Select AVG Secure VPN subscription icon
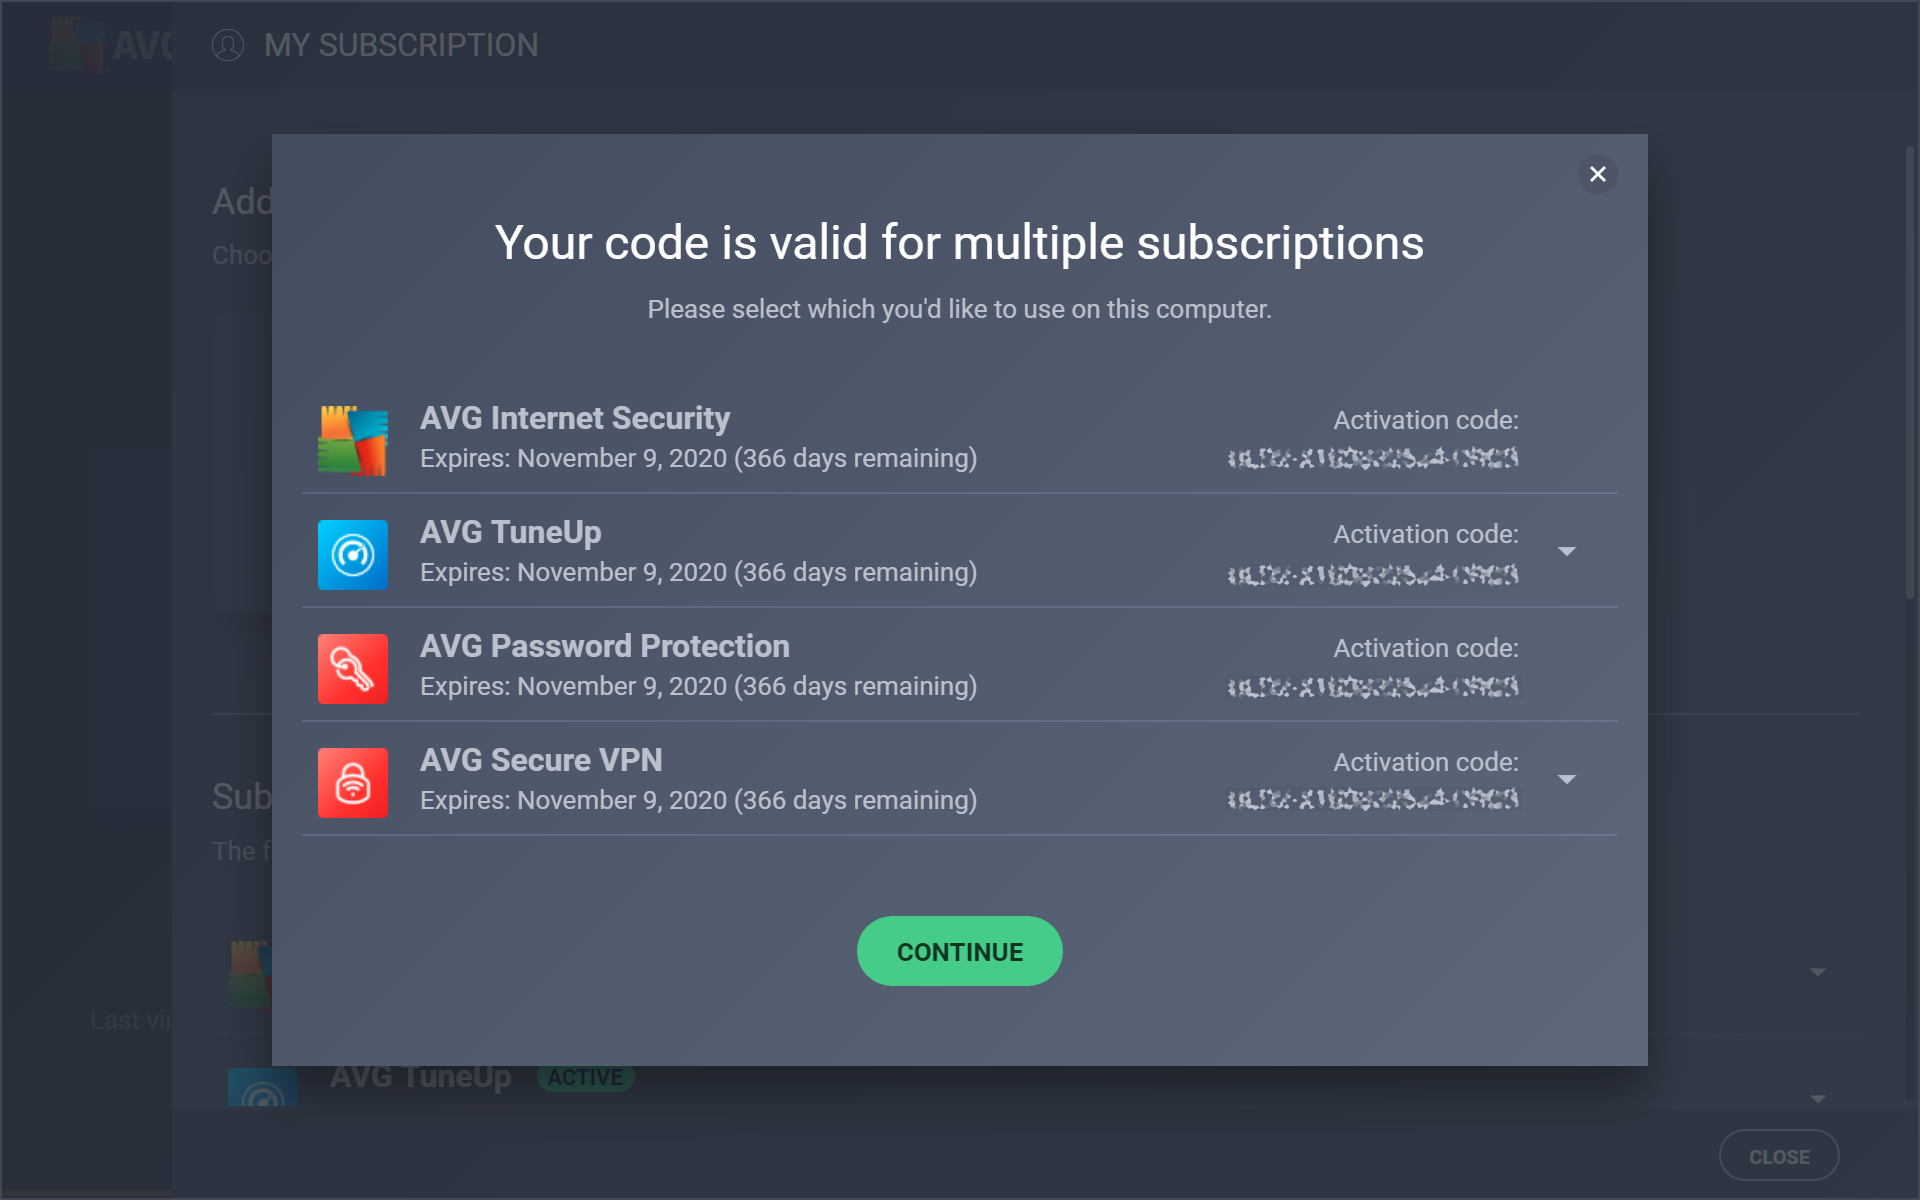The height and width of the screenshot is (1200, 1920). [x=351, y=781]
